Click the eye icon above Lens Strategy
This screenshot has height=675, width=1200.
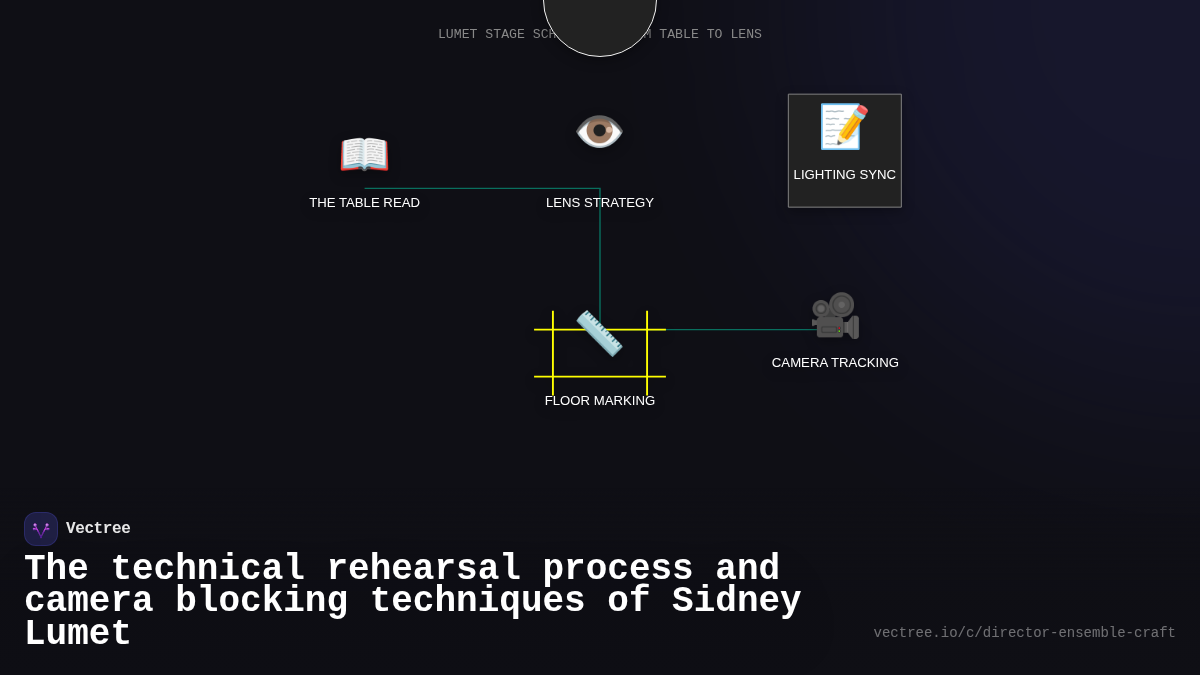click(x=600, y=131)
